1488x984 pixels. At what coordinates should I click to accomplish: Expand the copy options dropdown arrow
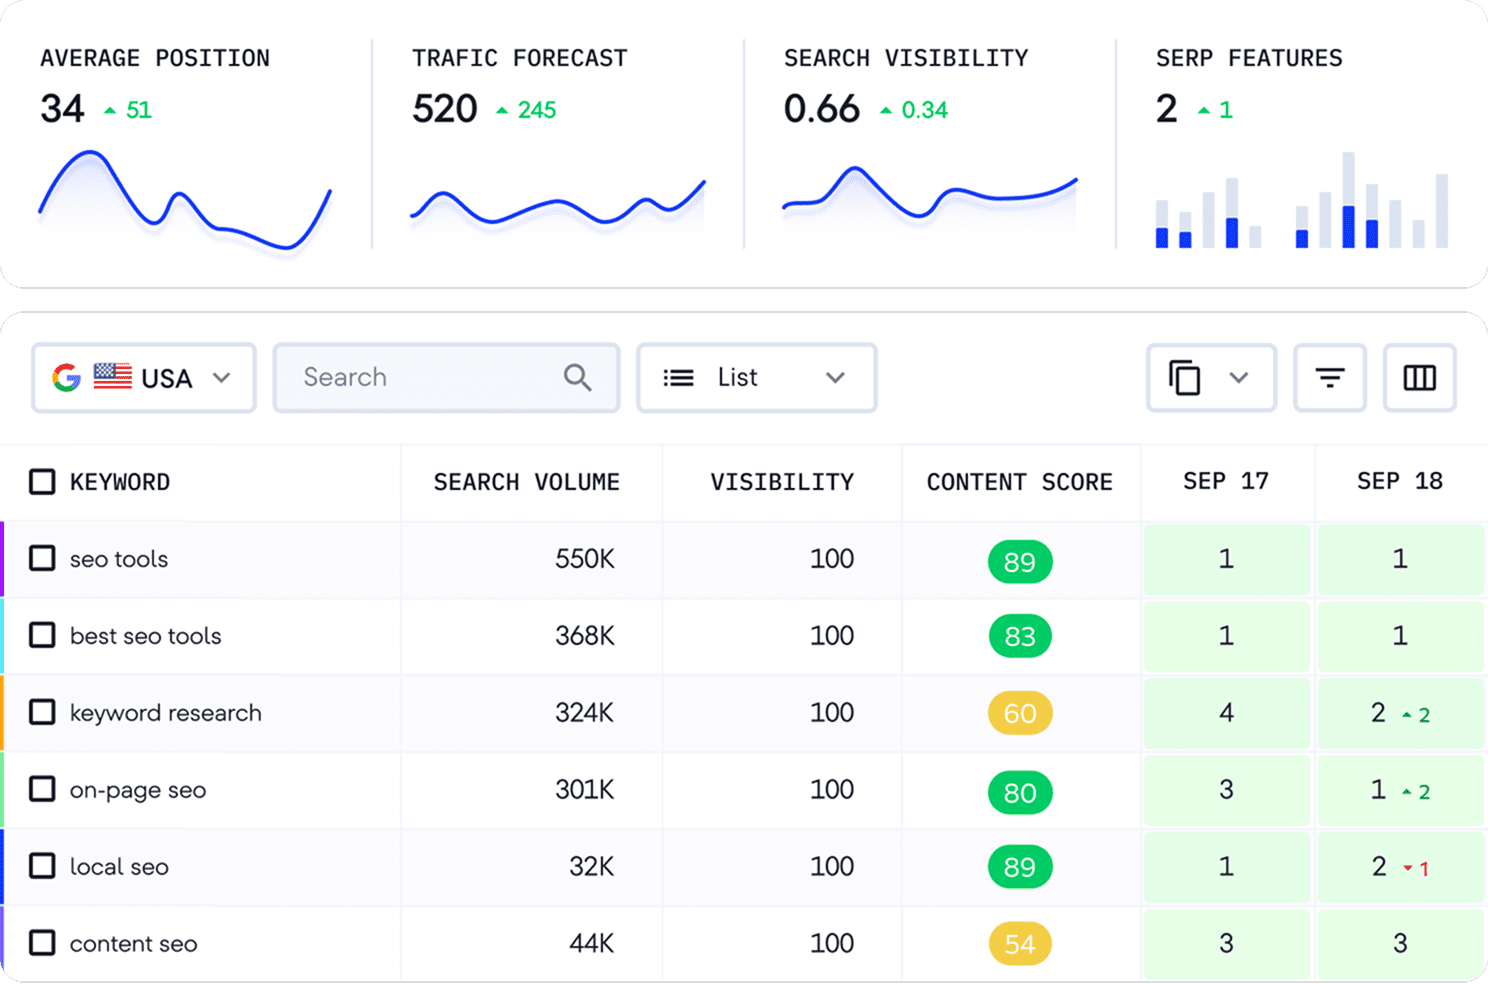pyautogui.click(x=1239, y=378)
